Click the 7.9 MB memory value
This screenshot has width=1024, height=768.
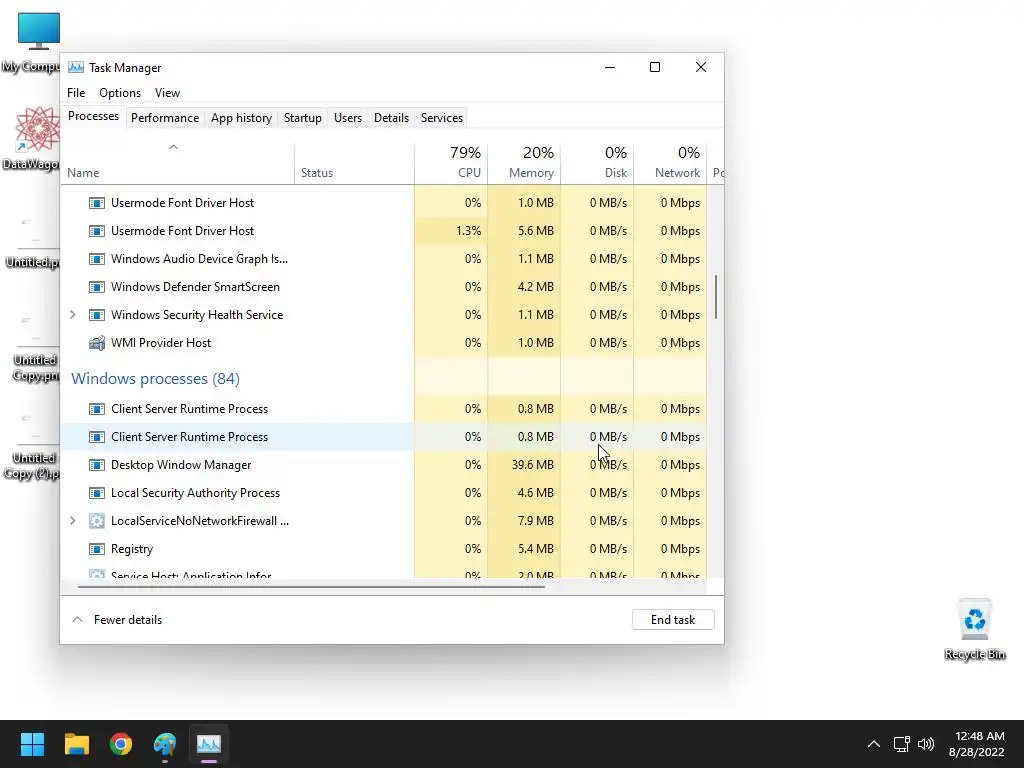[536, 521]
